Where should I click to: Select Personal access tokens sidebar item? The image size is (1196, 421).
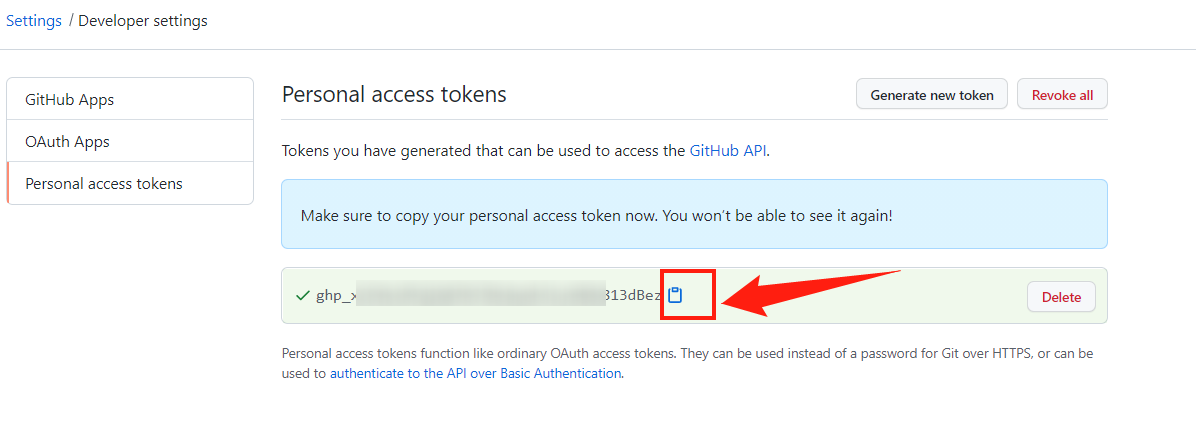coord(130,183)
